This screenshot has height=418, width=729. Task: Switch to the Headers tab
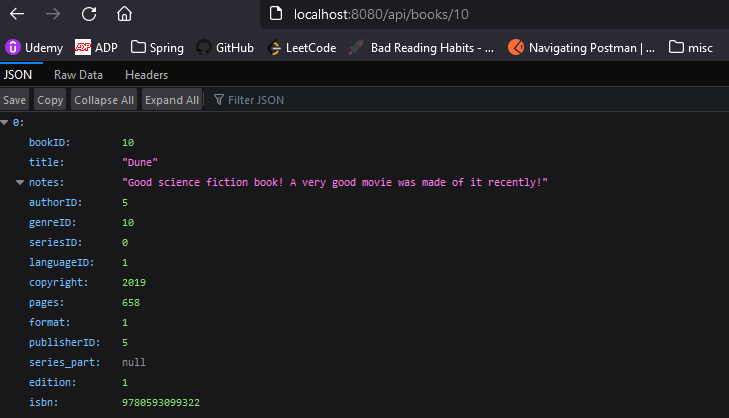[x=146, y=75]
